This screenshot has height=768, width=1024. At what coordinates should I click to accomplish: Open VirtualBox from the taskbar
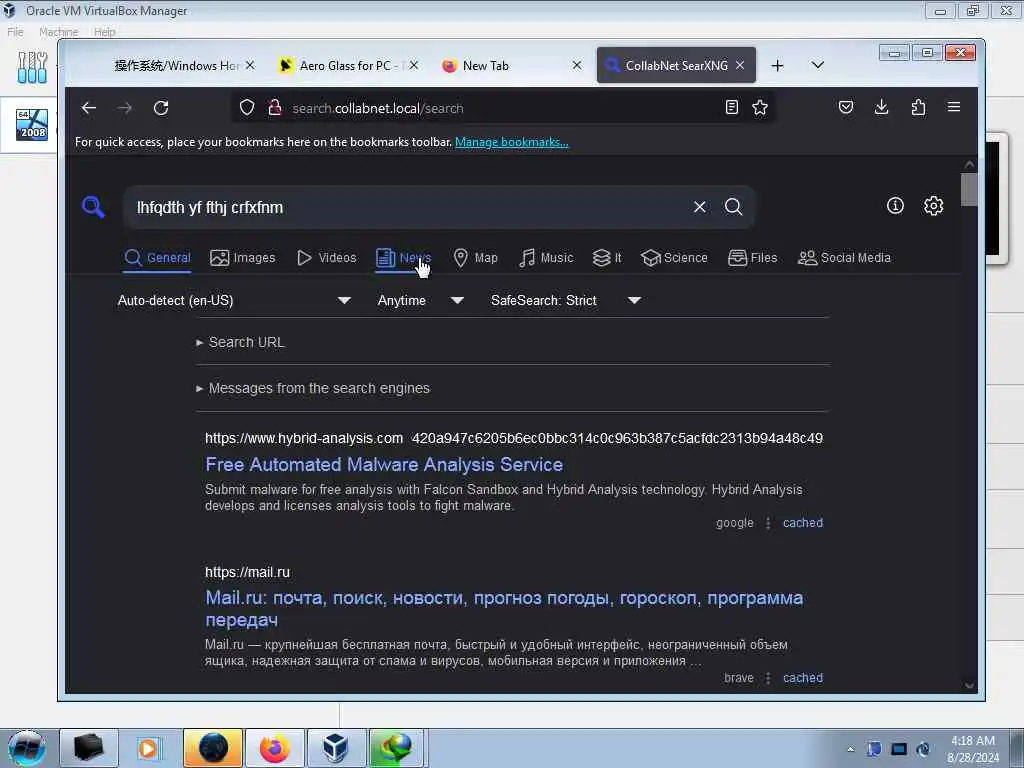[336, 748]
